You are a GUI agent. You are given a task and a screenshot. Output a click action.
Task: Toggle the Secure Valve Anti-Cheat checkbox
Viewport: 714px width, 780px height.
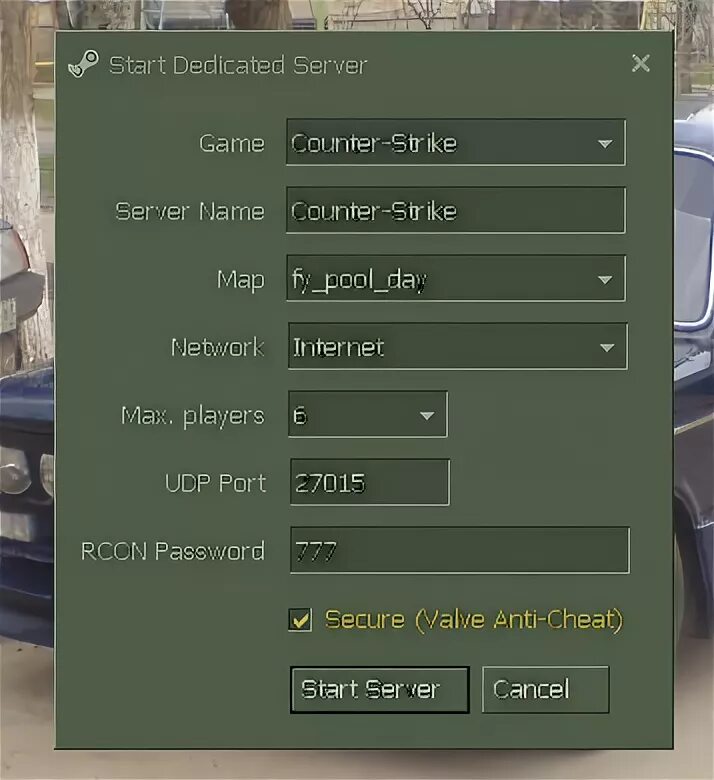[x=300, y=620]
